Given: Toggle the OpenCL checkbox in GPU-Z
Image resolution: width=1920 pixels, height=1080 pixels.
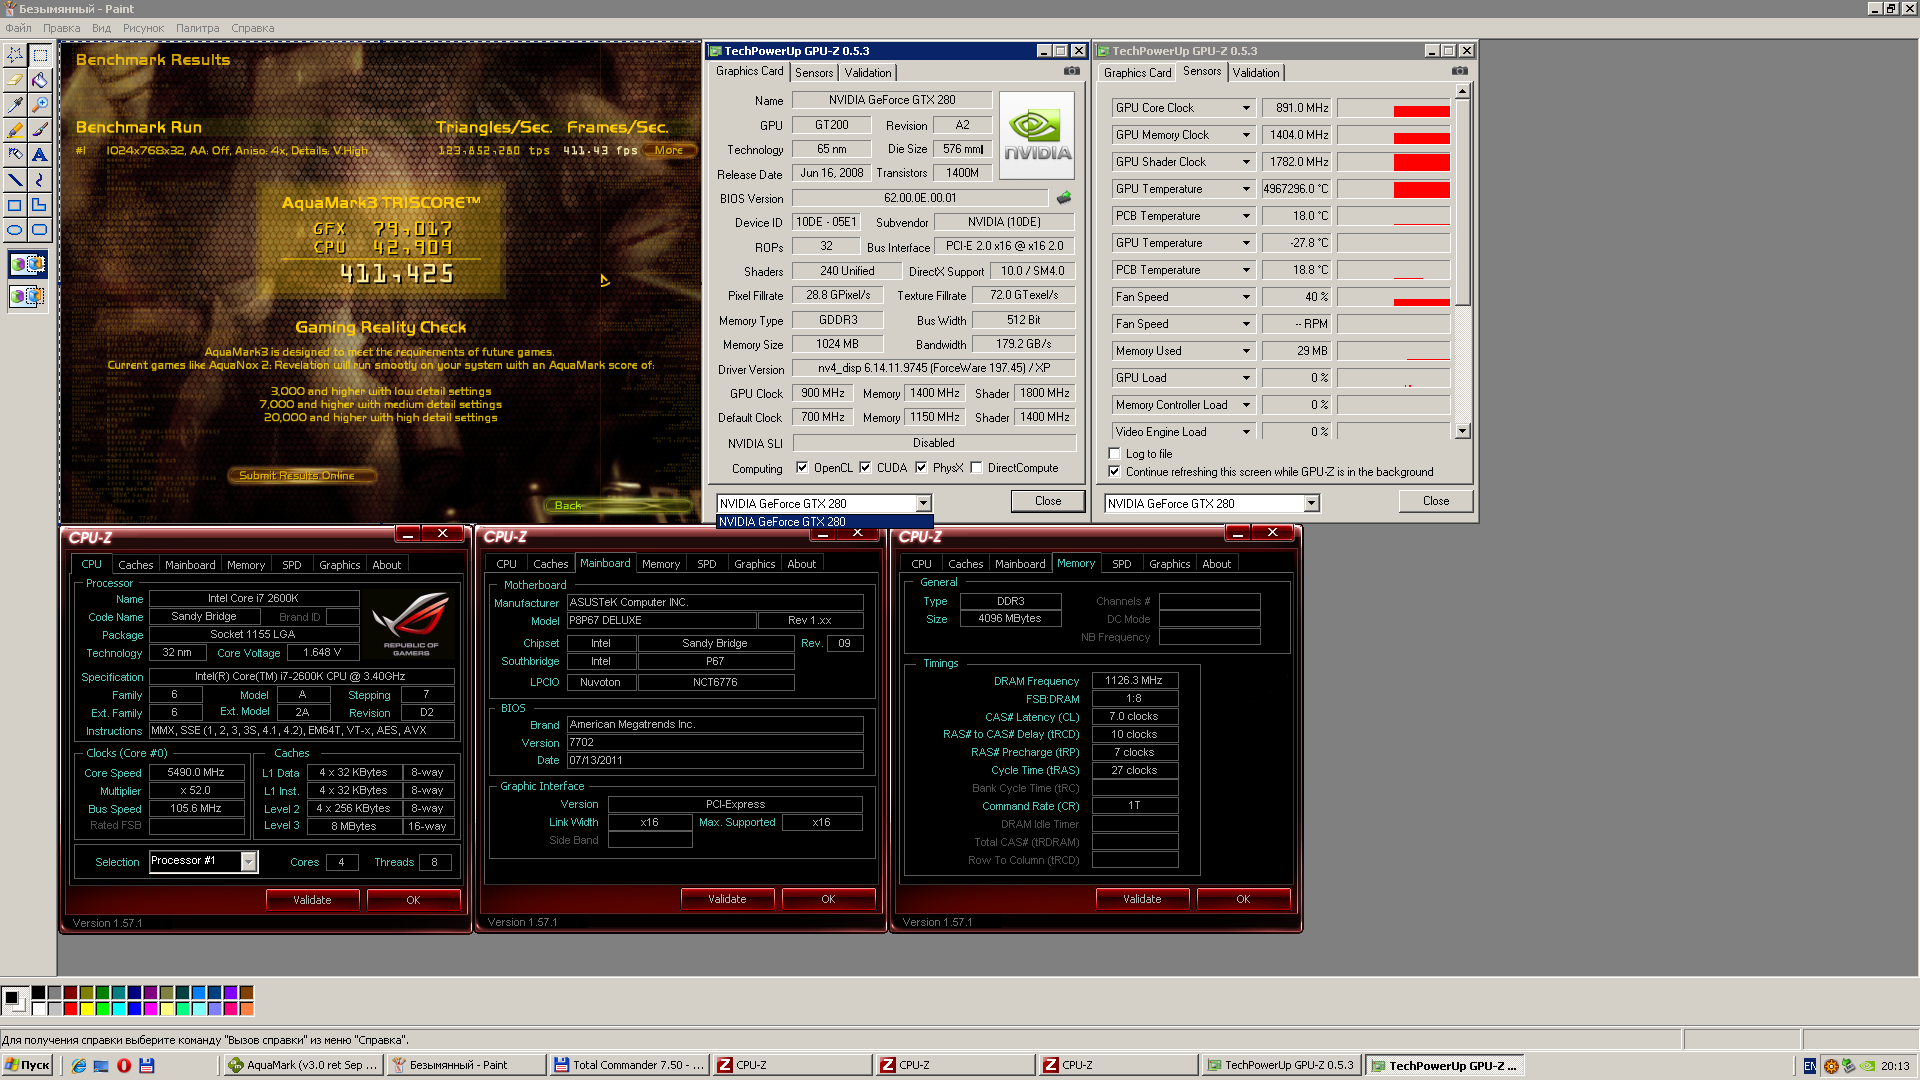Looking at the screenshot, I should (x=802, y=467).
